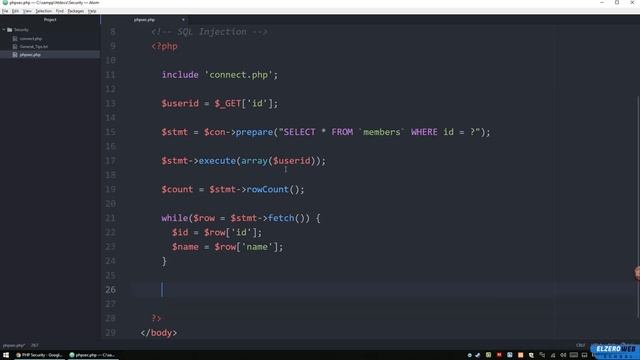Click line number 26 in gutter

tap(110, 289)
